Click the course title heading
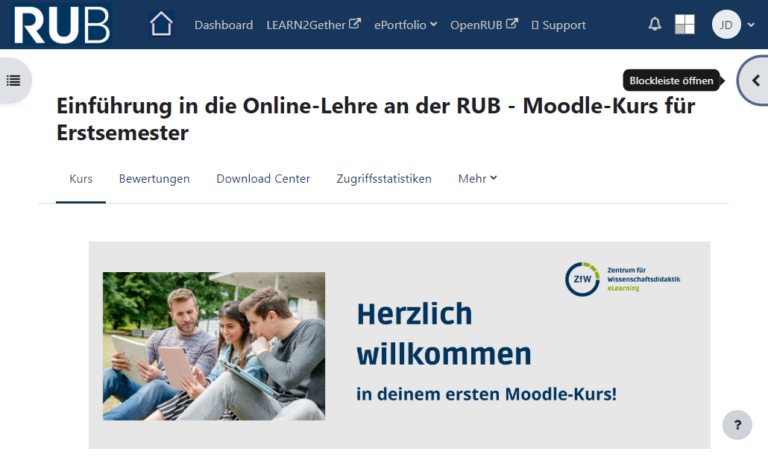This screenshot has width=768, height=463. point(376,119)
